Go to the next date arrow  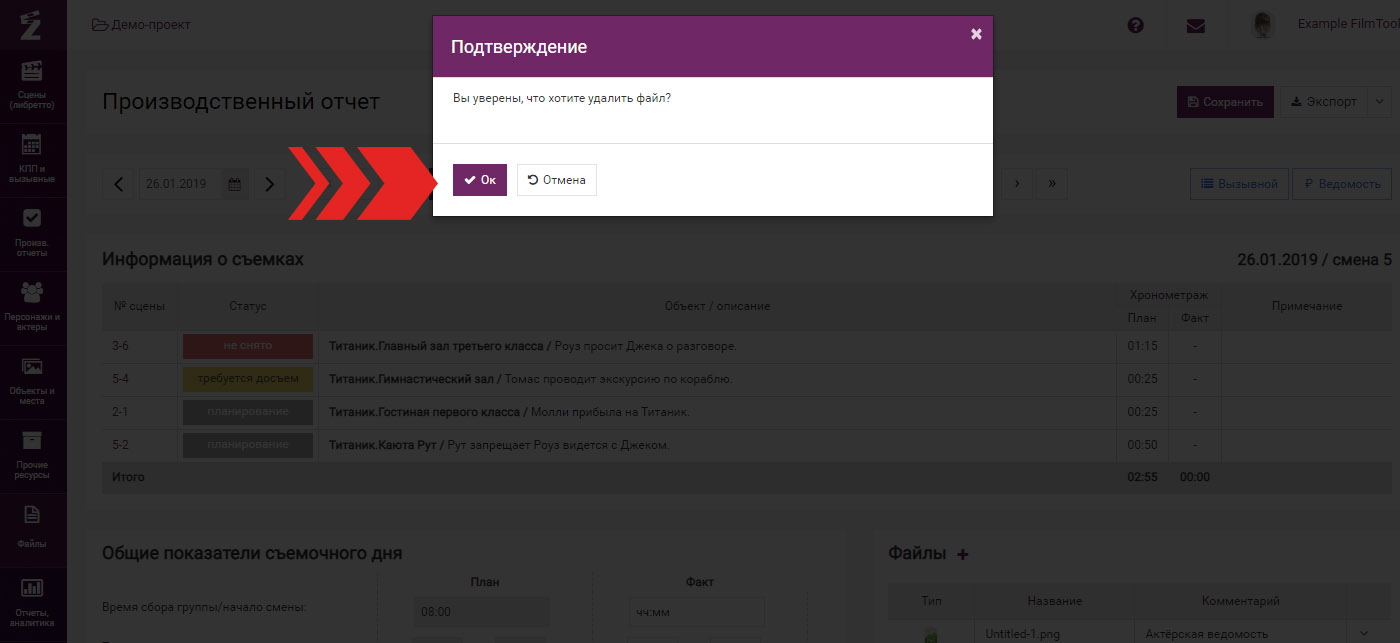270,184
